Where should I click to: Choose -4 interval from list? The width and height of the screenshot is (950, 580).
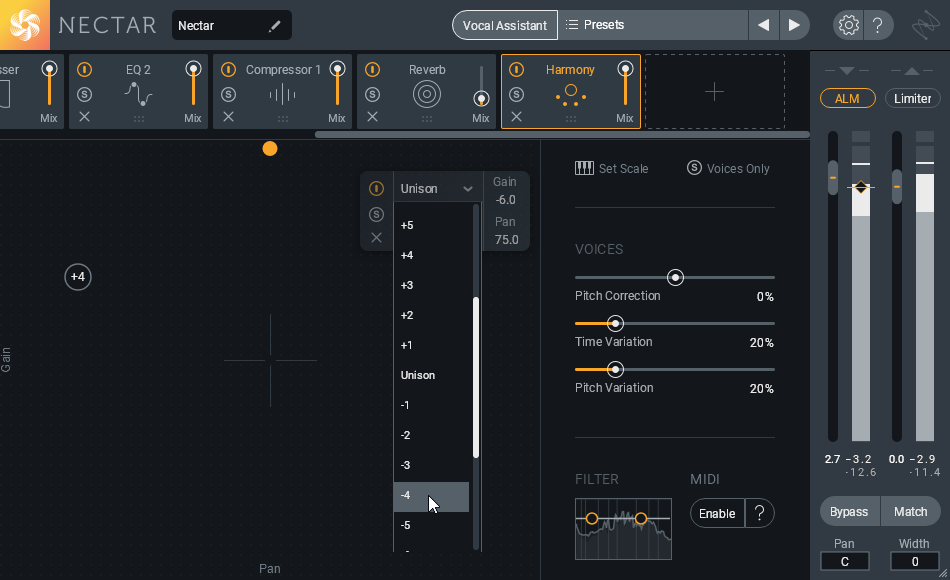click(x=431, y=497)
